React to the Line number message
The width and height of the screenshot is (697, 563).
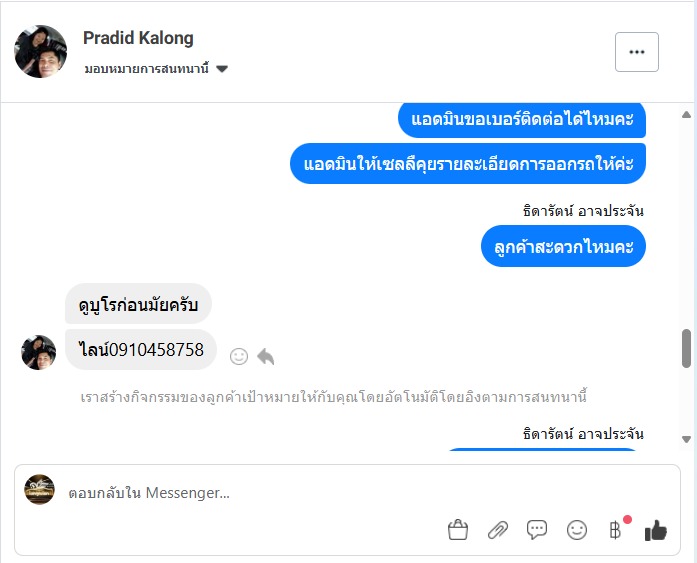[239, 356]
